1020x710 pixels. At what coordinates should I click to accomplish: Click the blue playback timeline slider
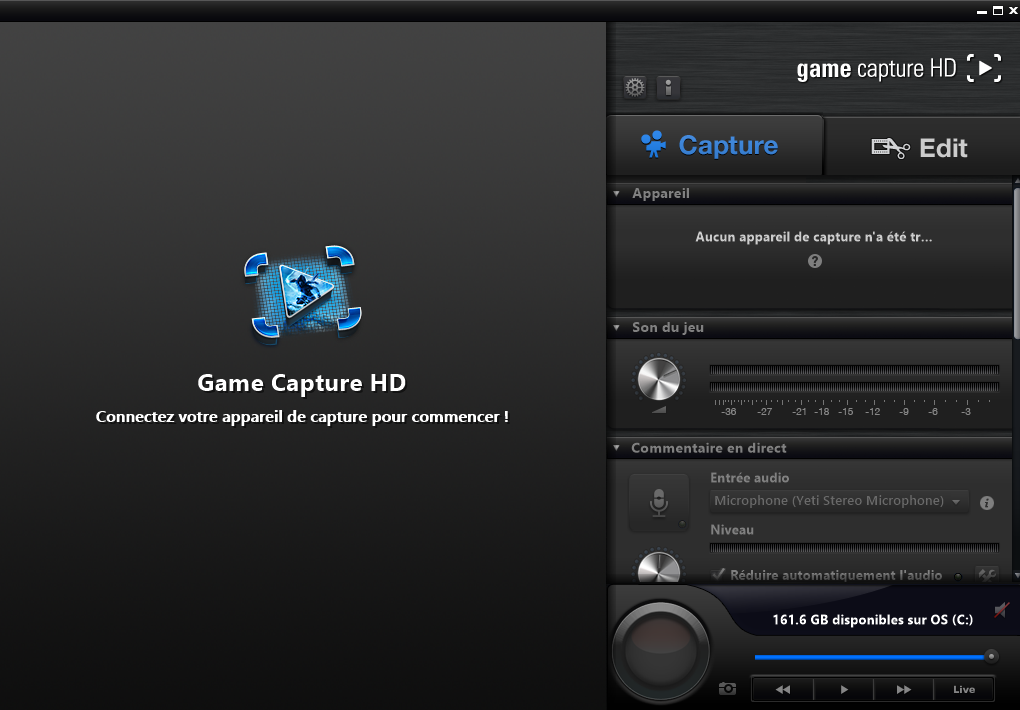pos(873,657)
